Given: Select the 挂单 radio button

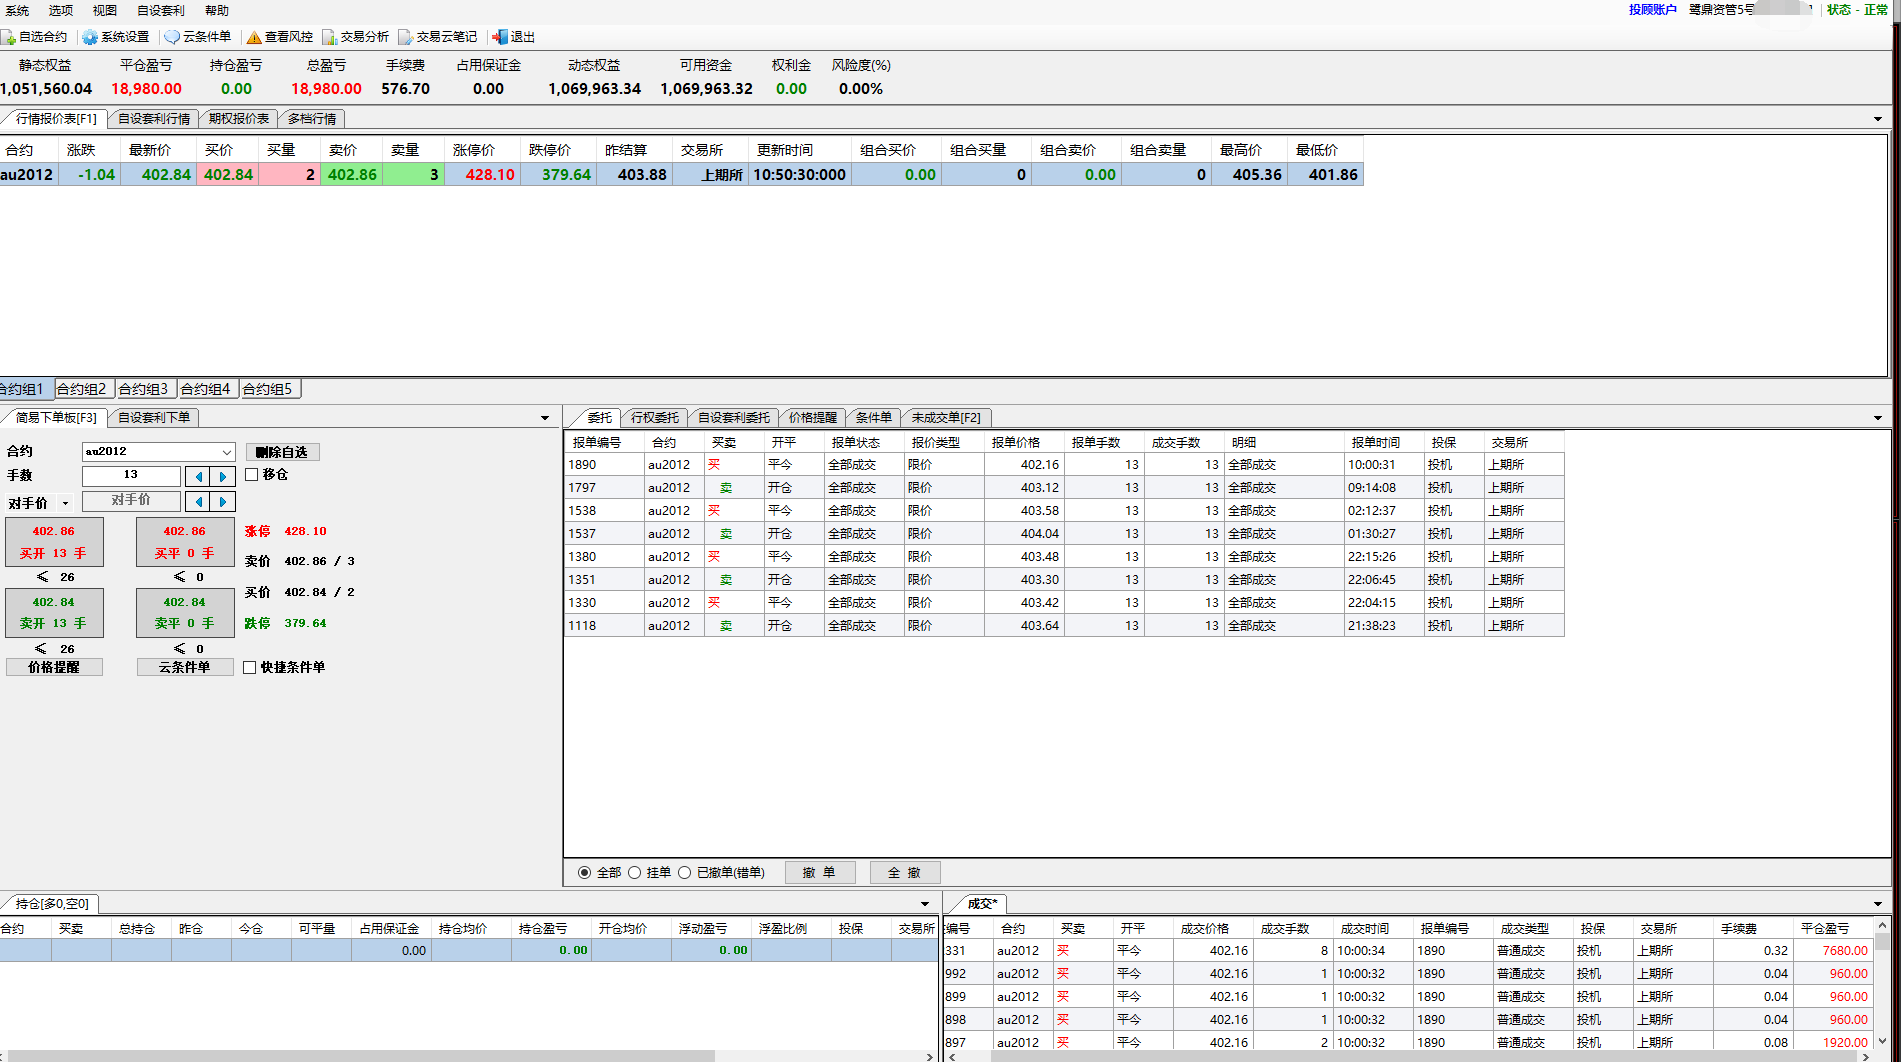Looking at the screenshot, I should [x=634, y=873].
